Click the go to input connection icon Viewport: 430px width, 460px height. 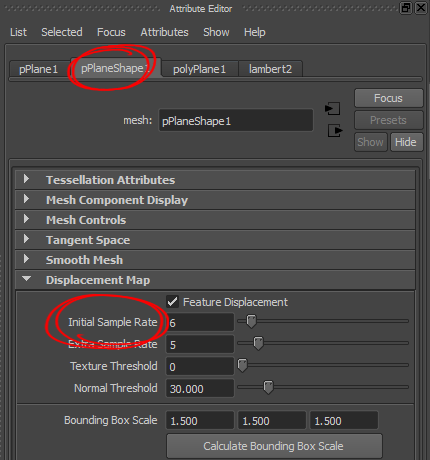pyautogui.click(x=332, y=109)
